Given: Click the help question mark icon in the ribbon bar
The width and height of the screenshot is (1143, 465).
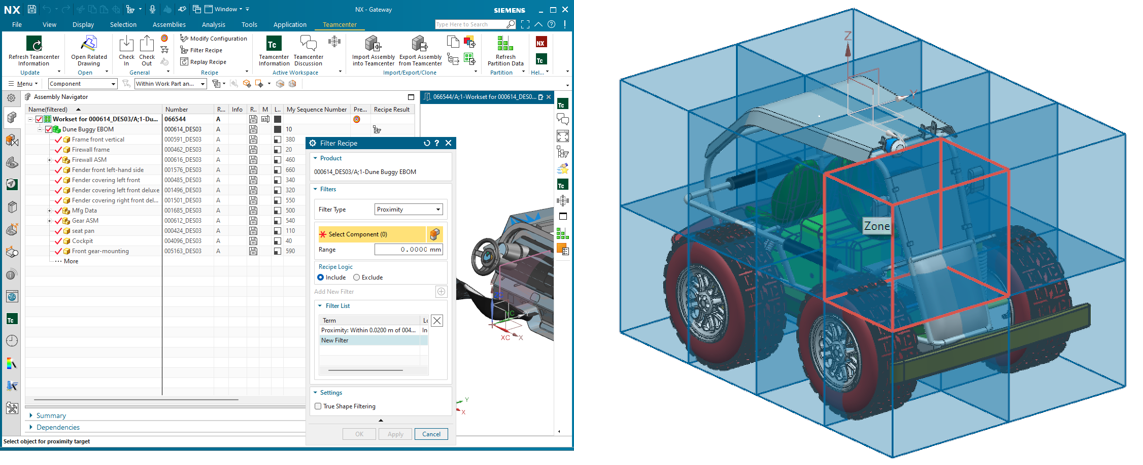Looking at the screenshot, I should coord(552,24).
